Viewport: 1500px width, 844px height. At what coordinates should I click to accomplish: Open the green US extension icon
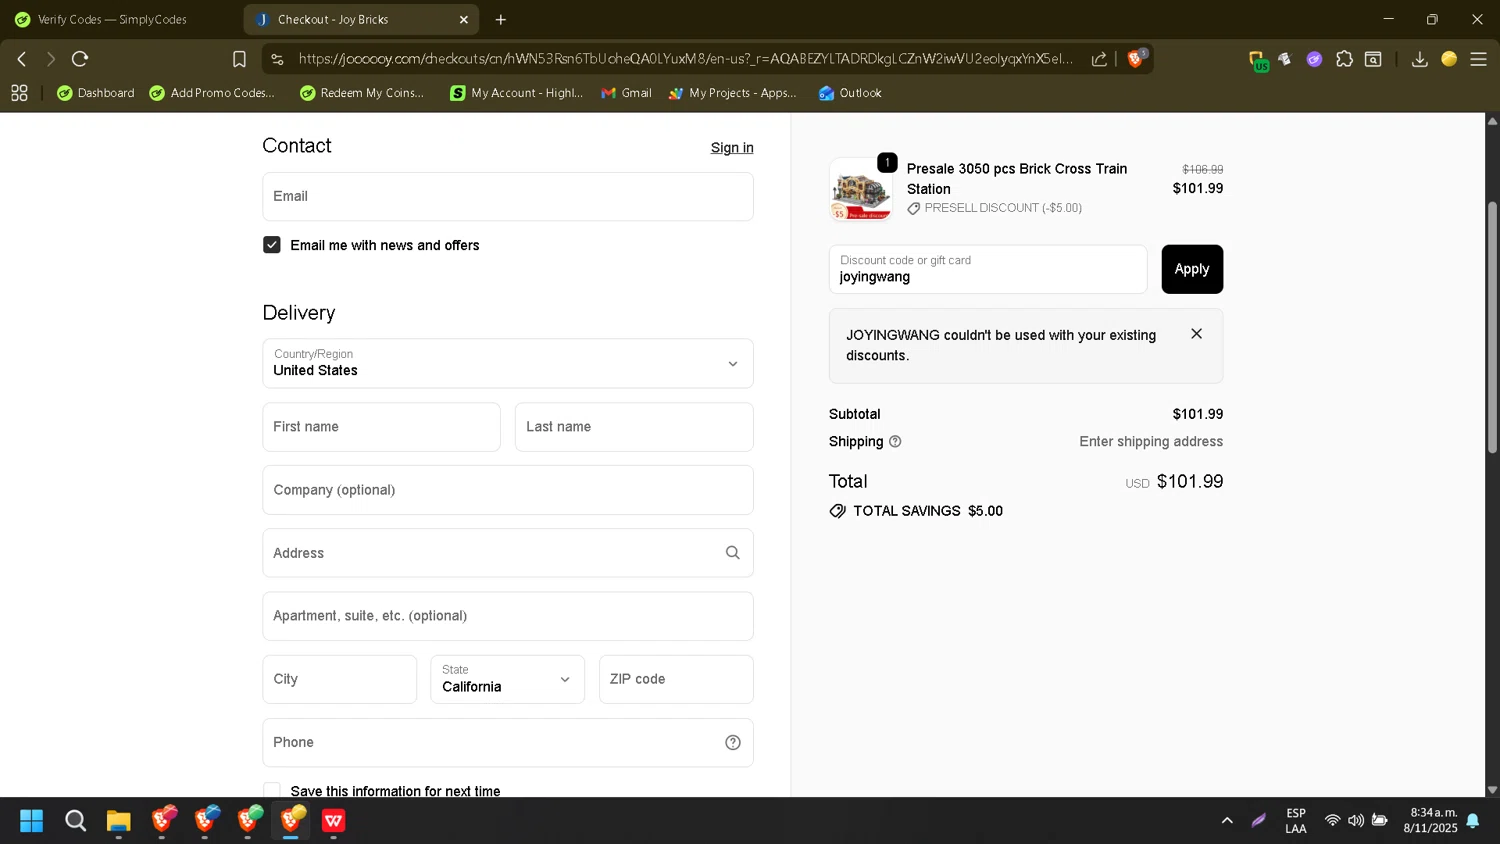(x=1258, y=60)
